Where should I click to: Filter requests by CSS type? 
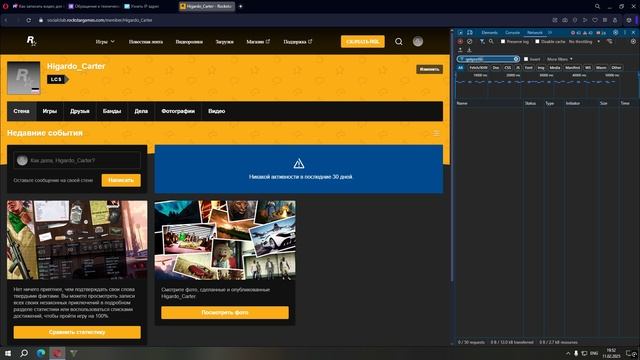pos(507,68)
